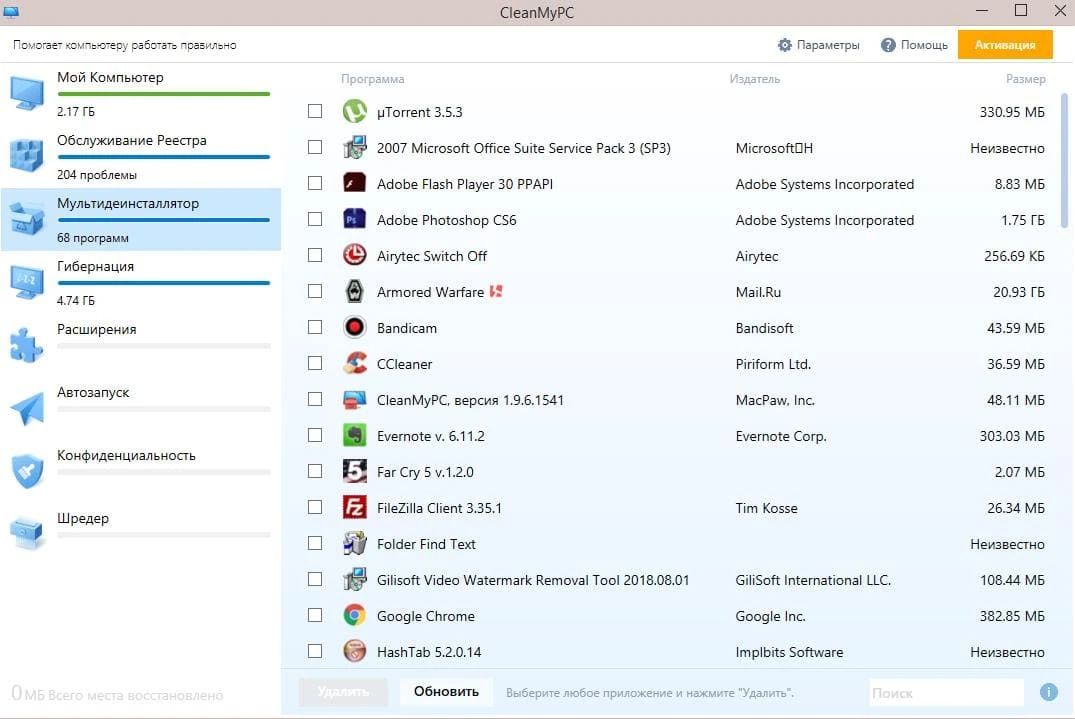Click the CleanMyPC entry icon in the list
Screen dimensions: 1075x719
coord(354,399)
